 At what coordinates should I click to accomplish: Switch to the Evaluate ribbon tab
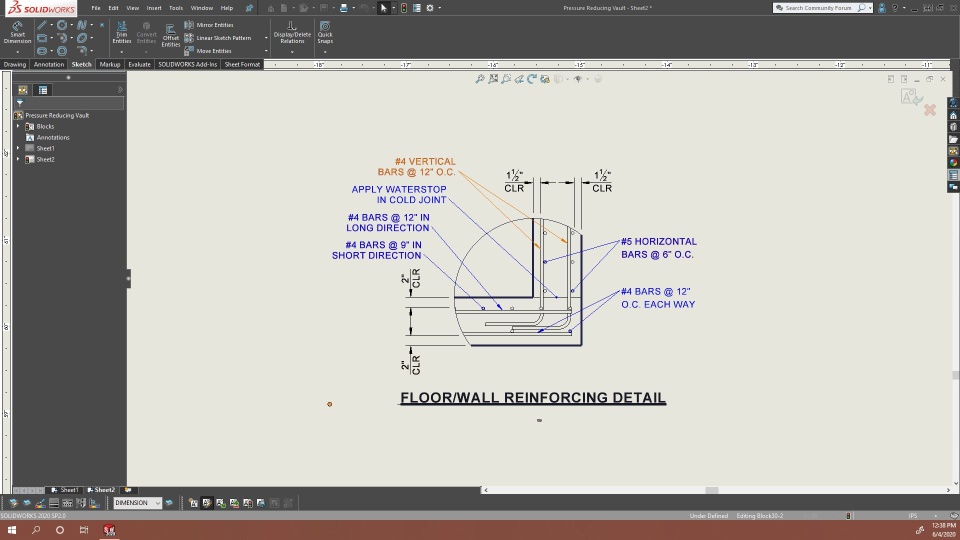[139, 64]
